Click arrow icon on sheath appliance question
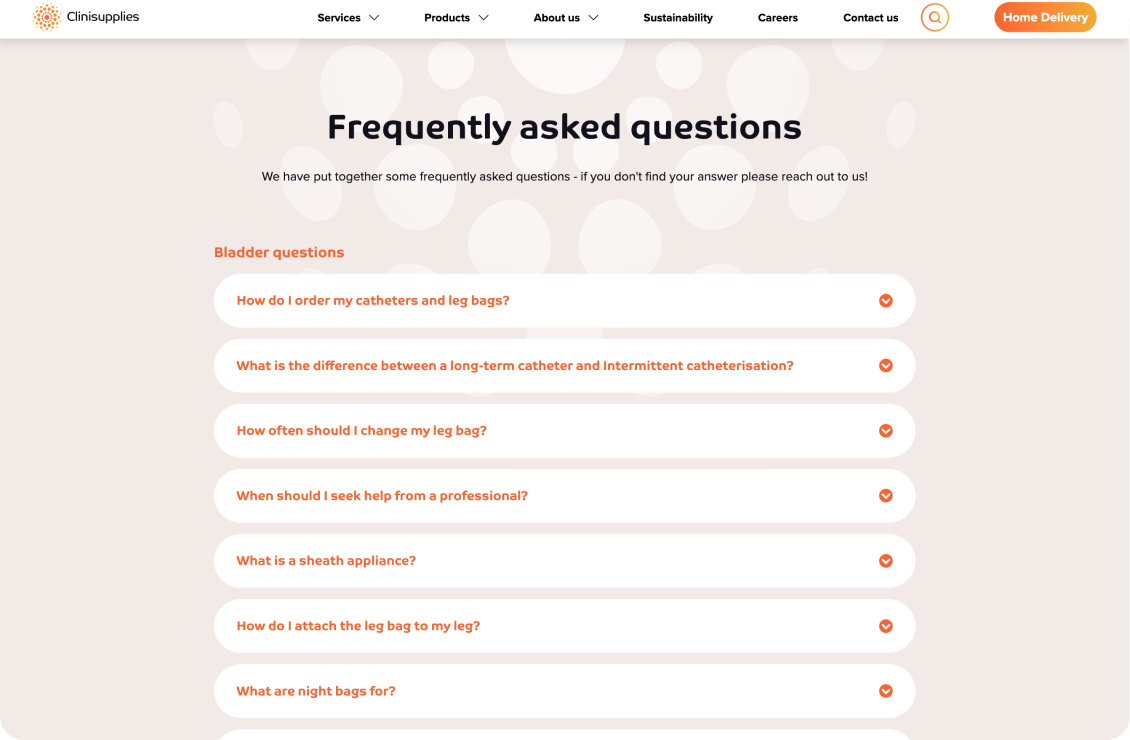The width and height of the screenshot is (1130, 740). point(886,561)
